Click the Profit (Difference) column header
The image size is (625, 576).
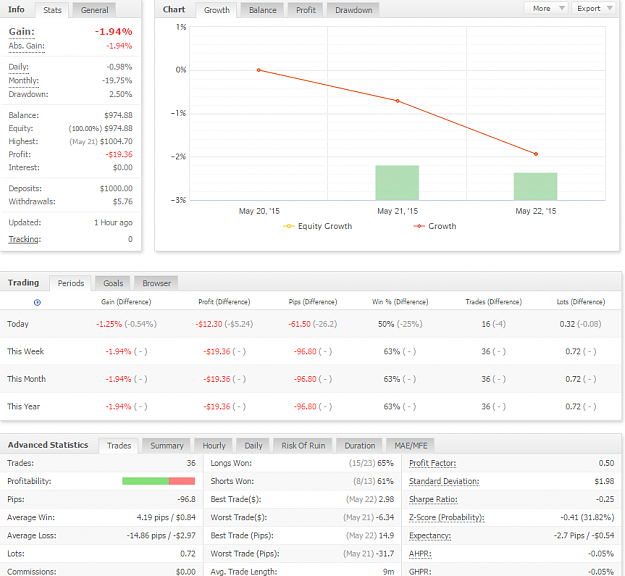coord(224,302)
